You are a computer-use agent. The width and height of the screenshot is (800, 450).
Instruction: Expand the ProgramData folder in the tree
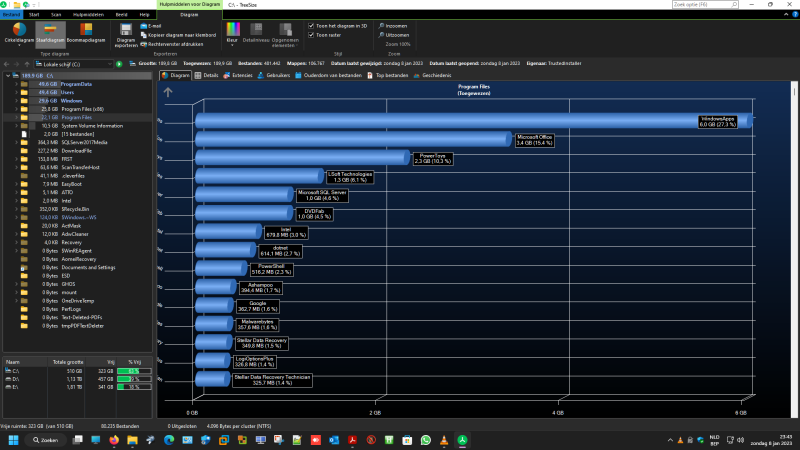pyautogui.click(x=17, y=84)
